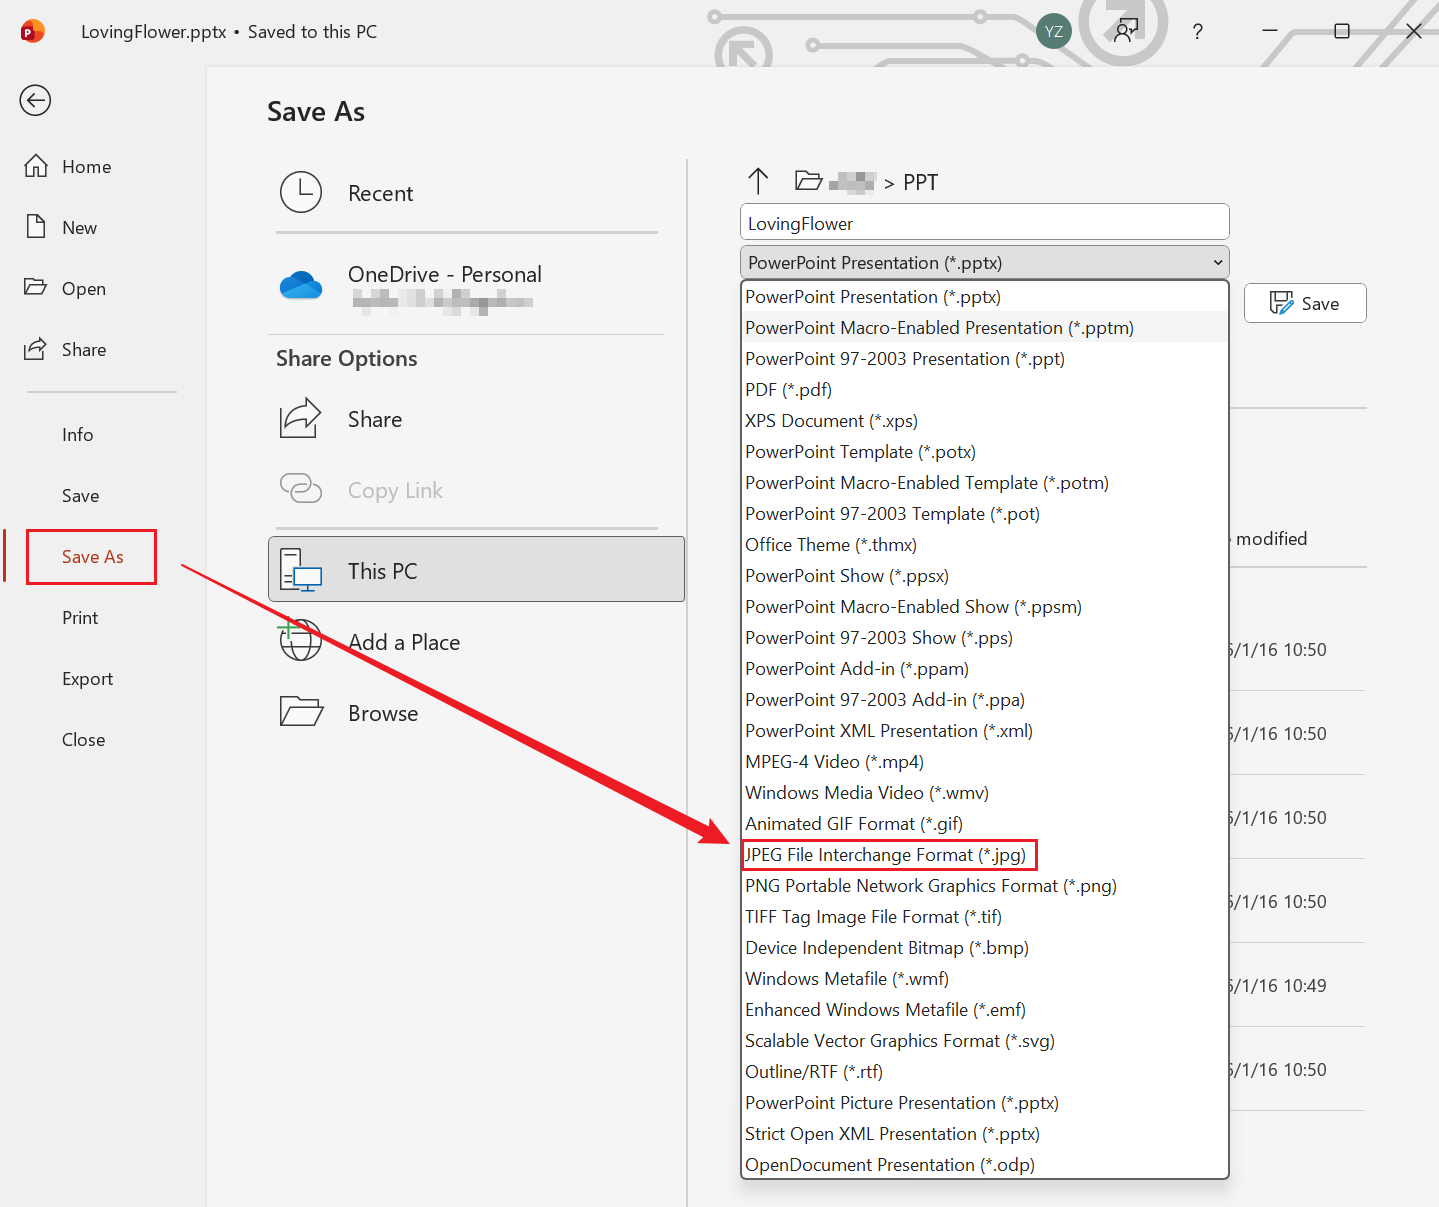Click the OneDrive cloud icon

coord(301,286)
